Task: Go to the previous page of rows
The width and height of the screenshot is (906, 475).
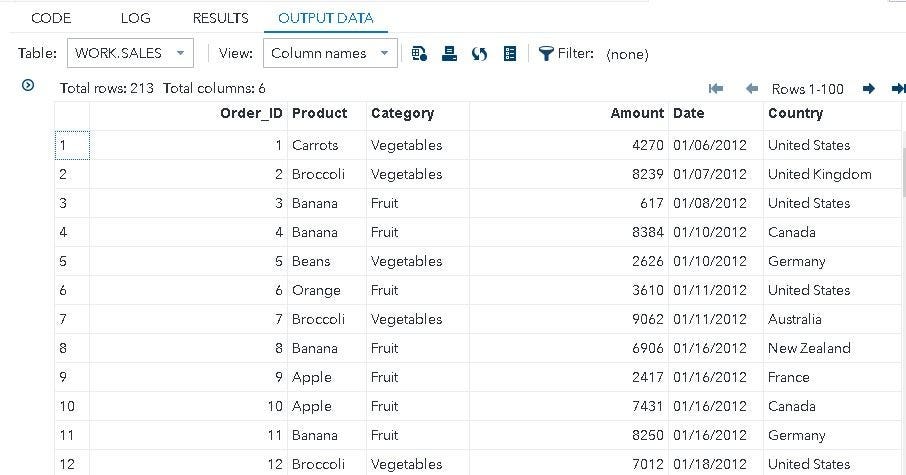Action: [752, 88]
